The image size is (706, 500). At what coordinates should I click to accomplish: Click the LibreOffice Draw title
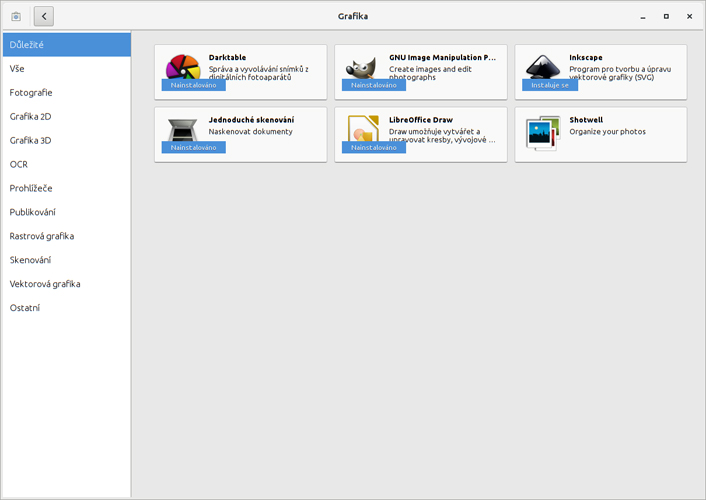point(421,120)
